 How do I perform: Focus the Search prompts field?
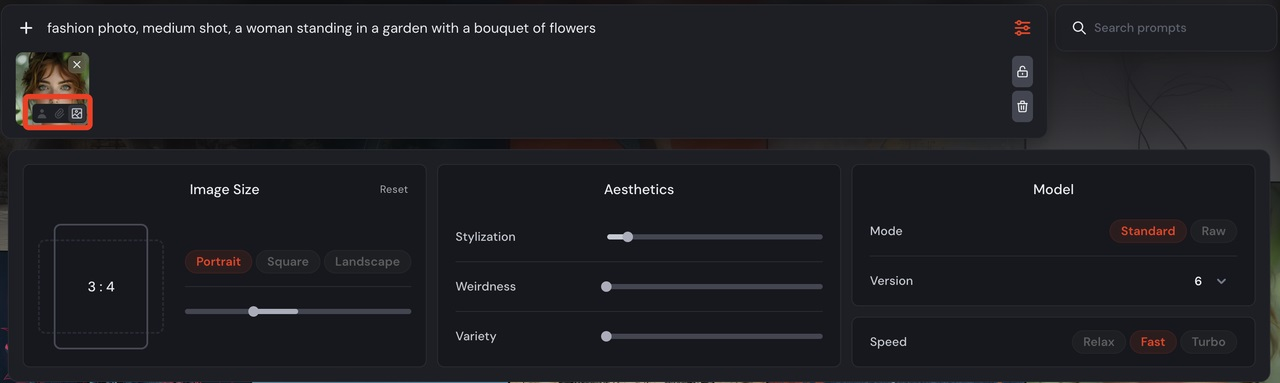(x=1167, y=28)
